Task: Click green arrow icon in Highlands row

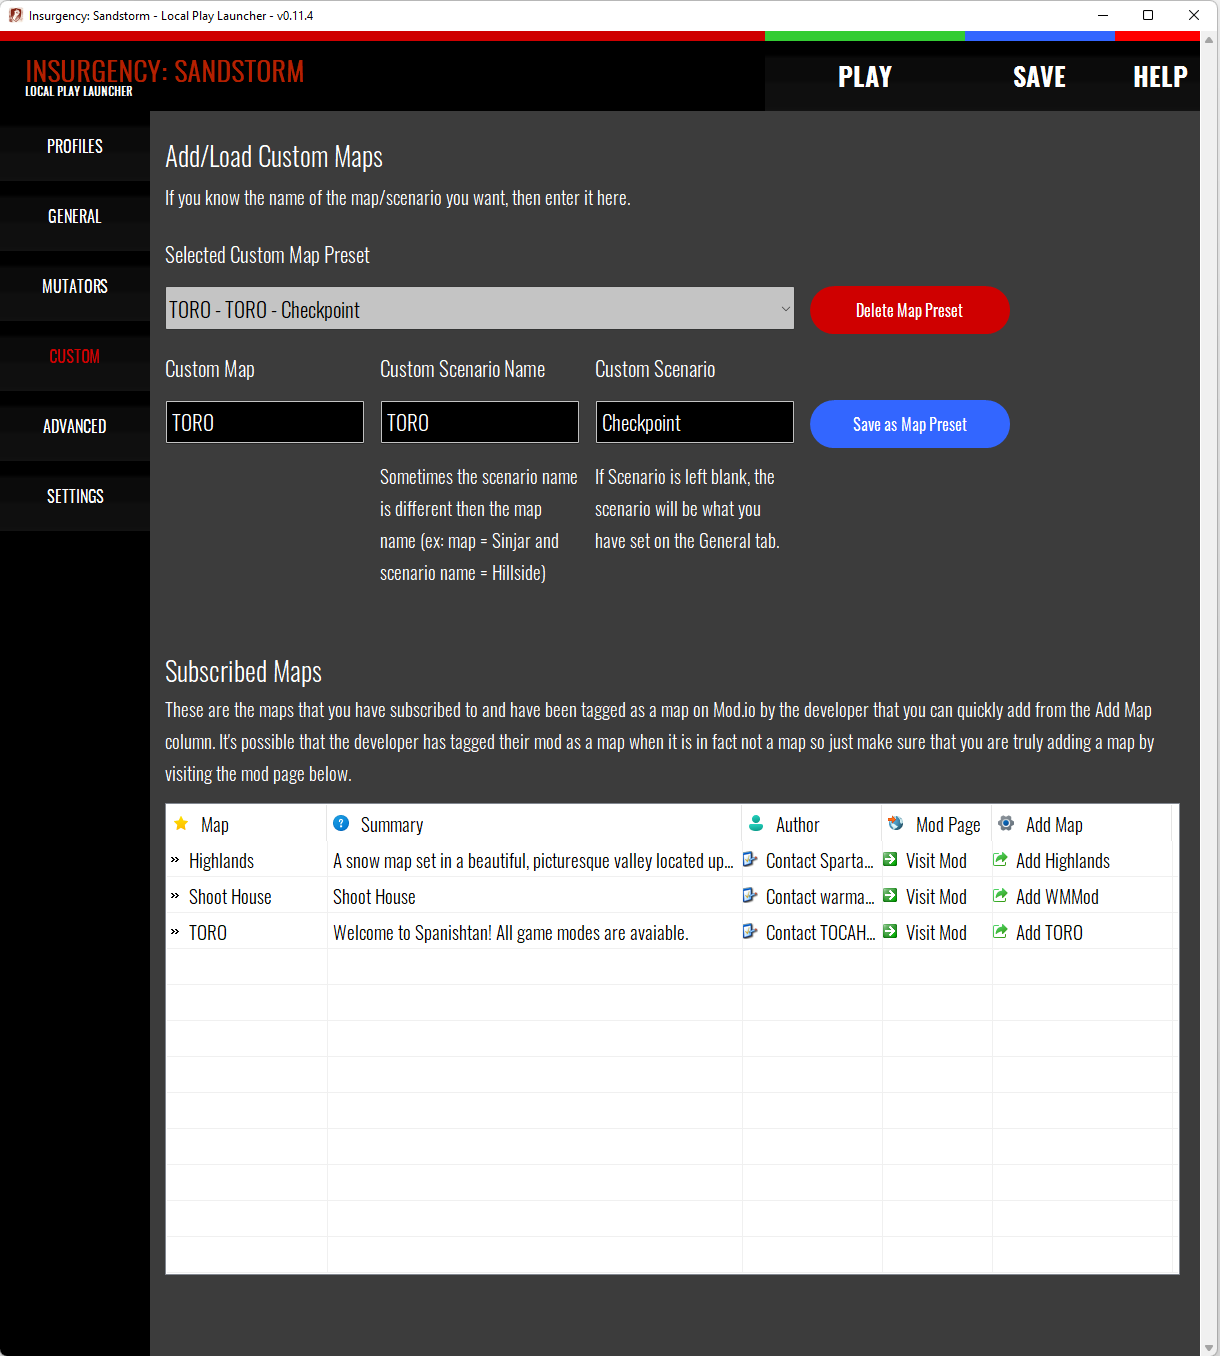Action: (890, 860)
